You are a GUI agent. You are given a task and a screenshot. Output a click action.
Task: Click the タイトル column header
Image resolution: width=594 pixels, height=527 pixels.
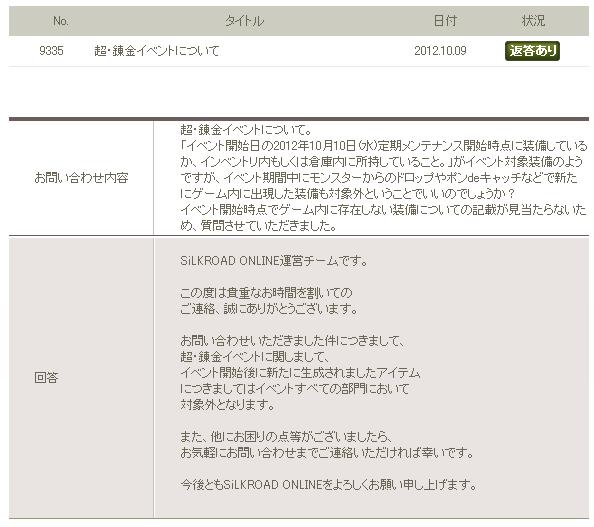[x=245, y=21]
